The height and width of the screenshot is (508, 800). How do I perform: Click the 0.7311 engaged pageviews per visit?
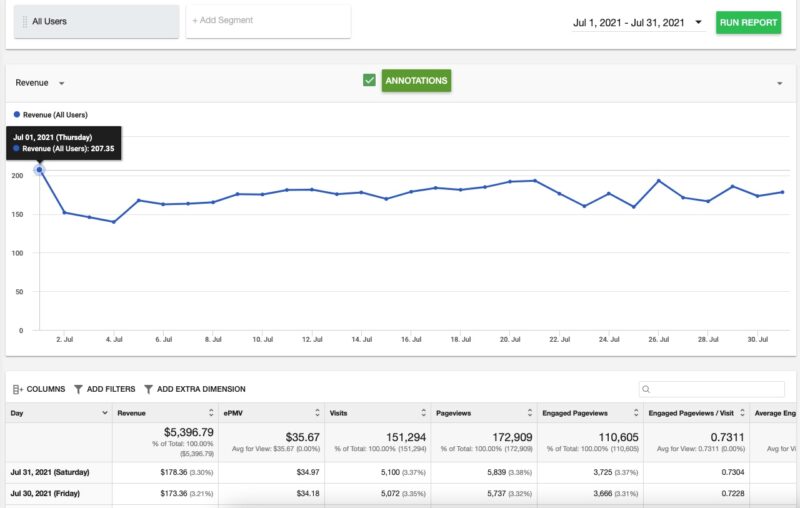click(x=727, y=437)
